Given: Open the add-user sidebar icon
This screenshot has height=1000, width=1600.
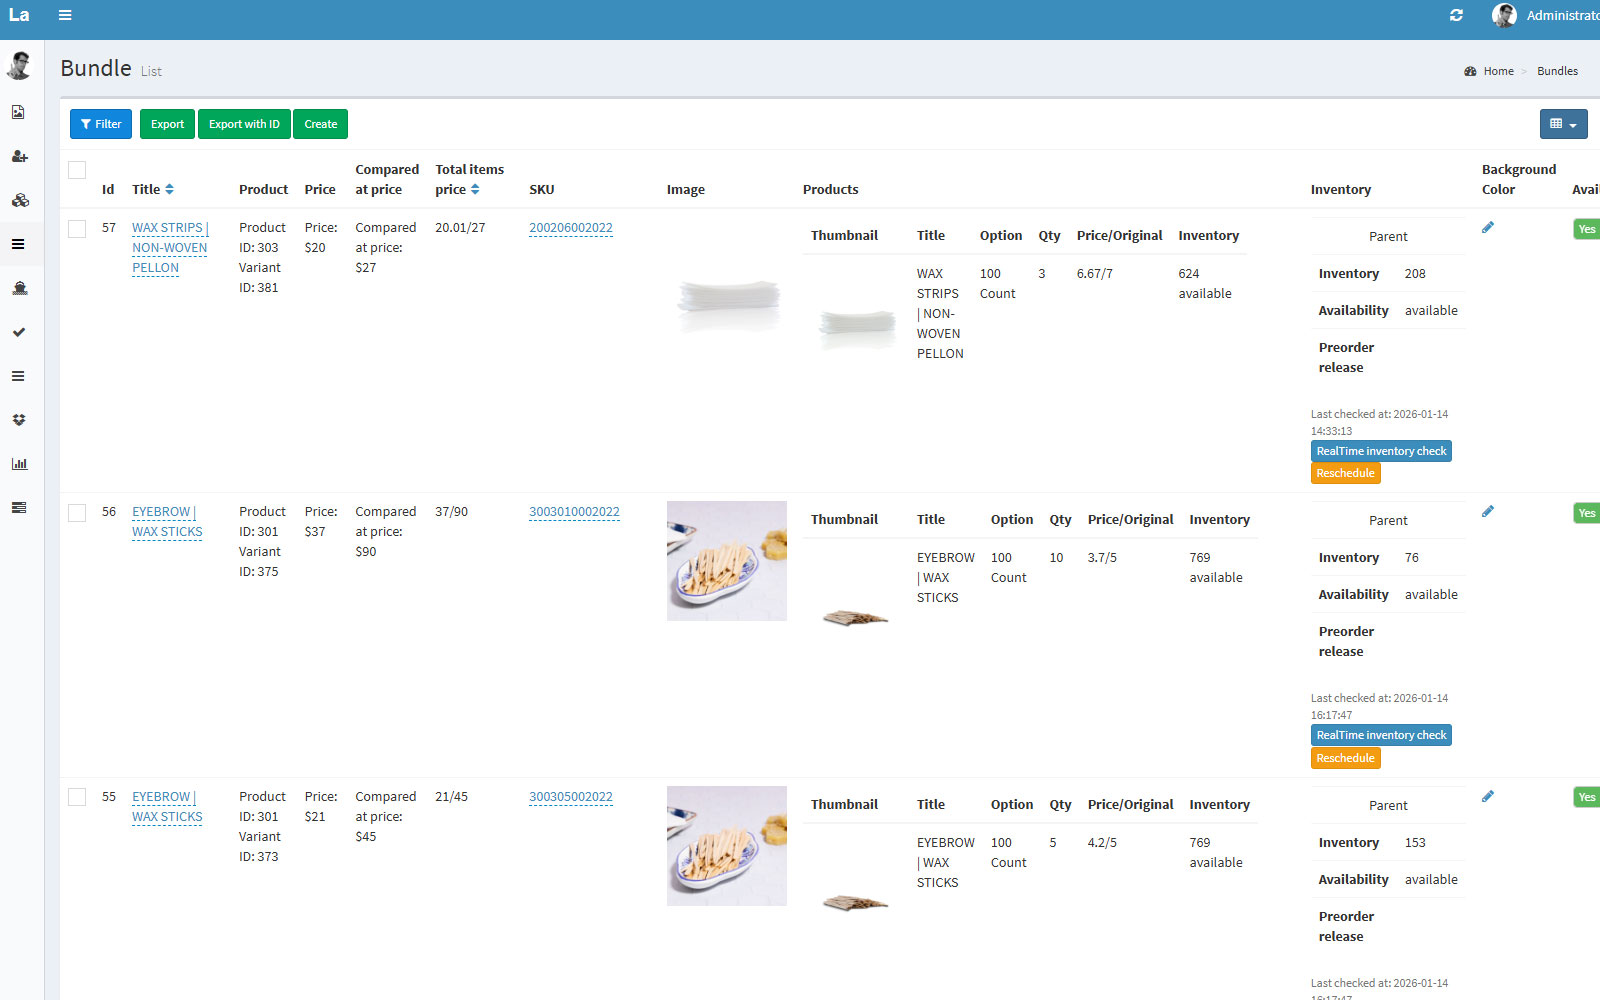Looking at the screenshot, I should coord(19,156).
